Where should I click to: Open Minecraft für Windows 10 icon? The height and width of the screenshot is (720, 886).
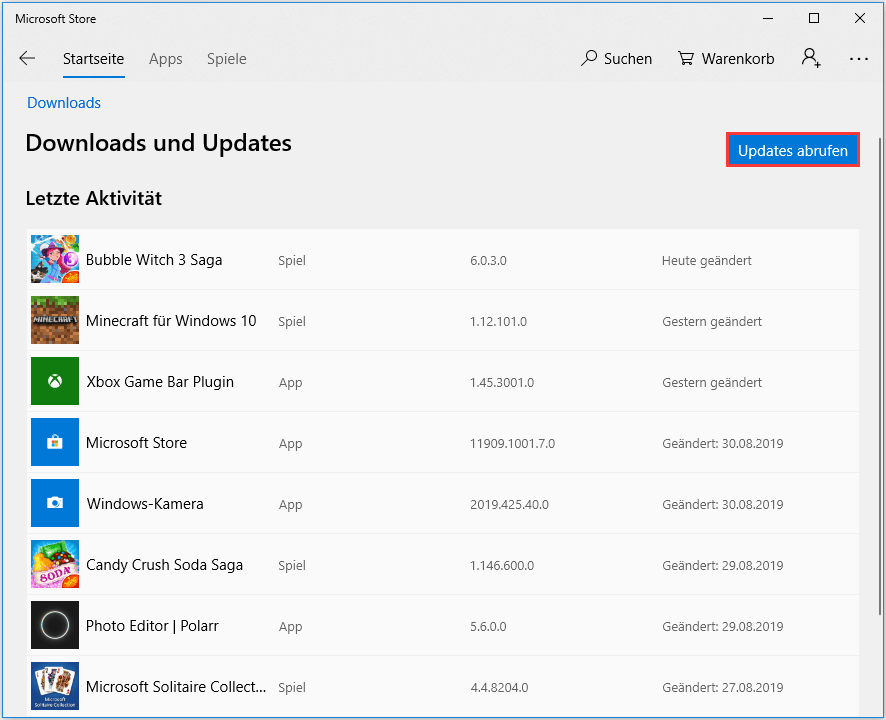(55, 320)
